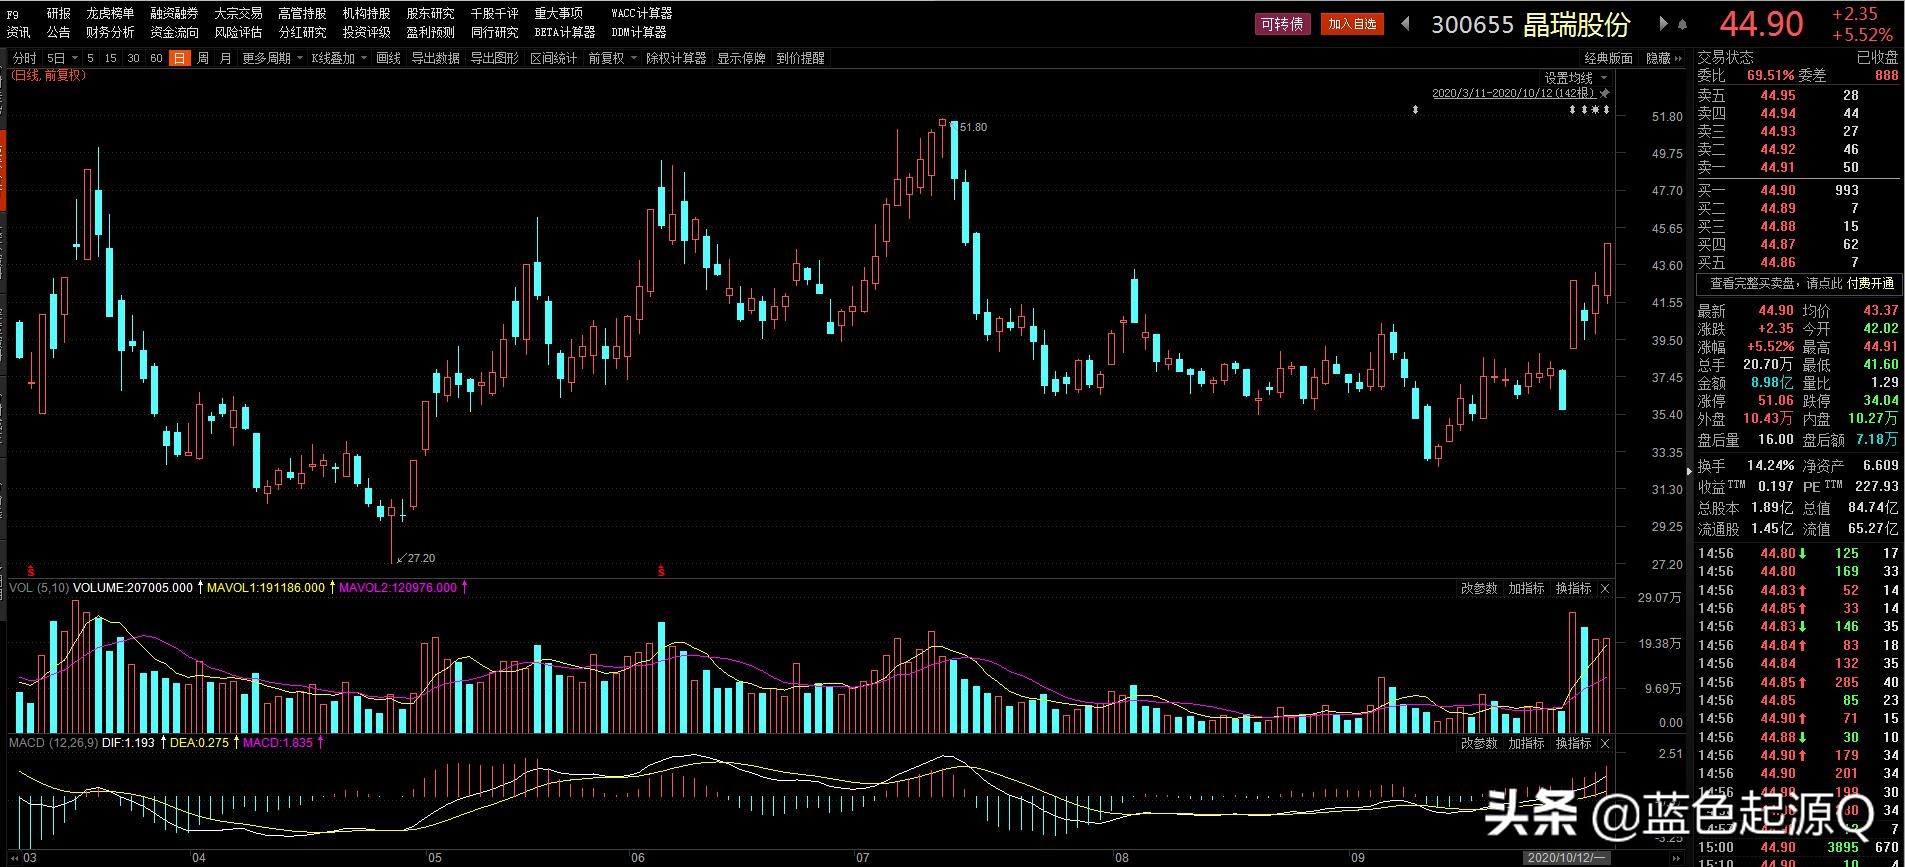Open the 股东研究 menu item
1905x867 pixels.
click(430, 14)
